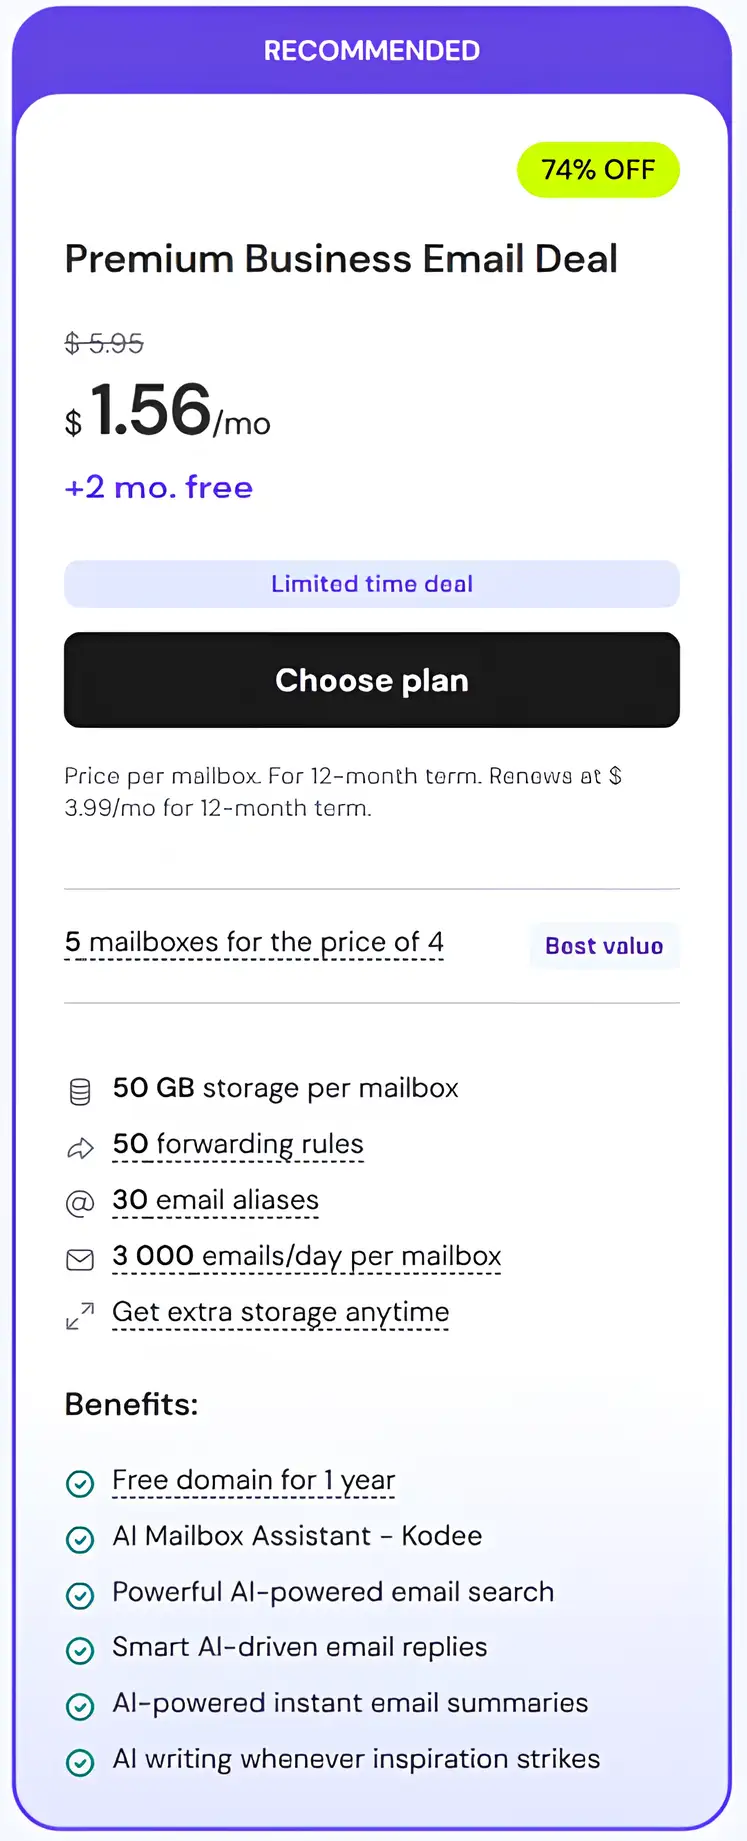This screenshot has height=1841, width=747.
Task: Click Free domain for 1 year link
Action: click(x=253, y=1480)
